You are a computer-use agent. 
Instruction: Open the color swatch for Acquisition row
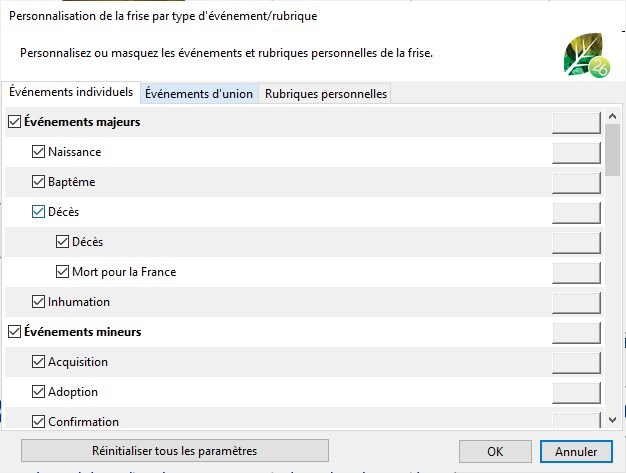coord(576,362)
